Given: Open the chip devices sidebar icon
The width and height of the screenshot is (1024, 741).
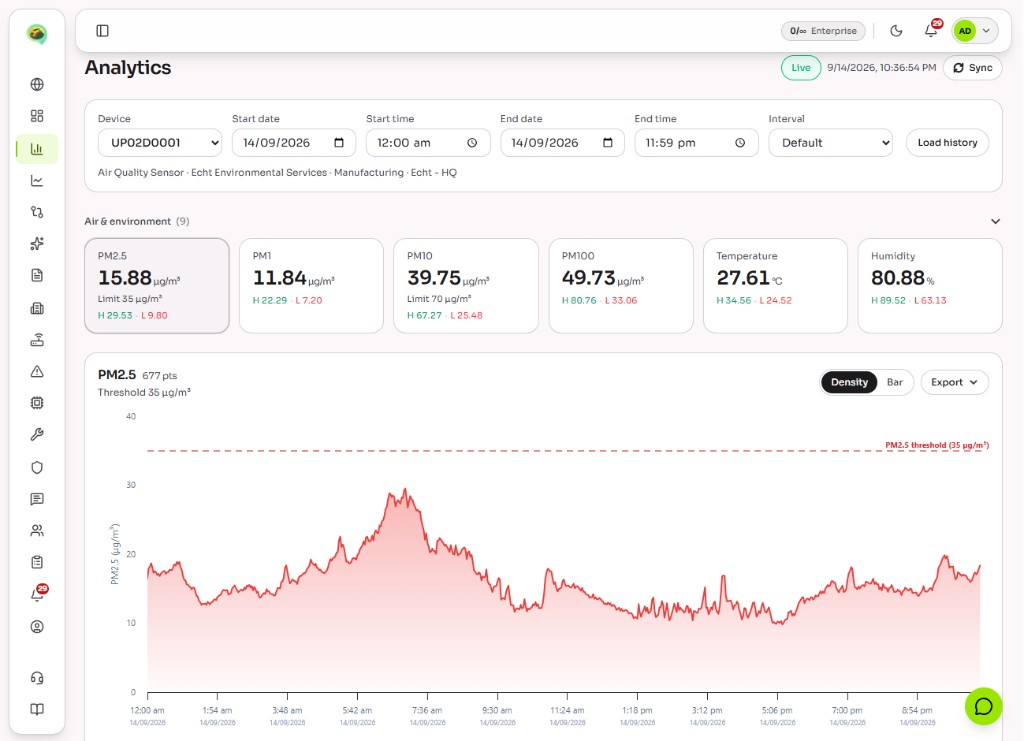Looking at the screenshot, I should point(37,403).
